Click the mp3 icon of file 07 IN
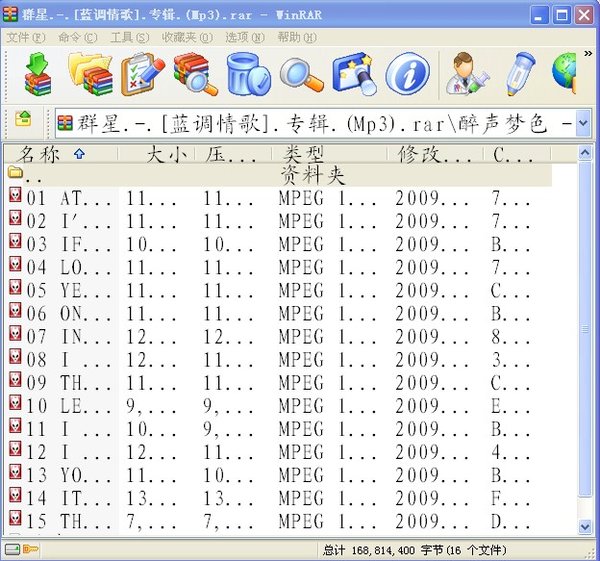 coord(15,333)
